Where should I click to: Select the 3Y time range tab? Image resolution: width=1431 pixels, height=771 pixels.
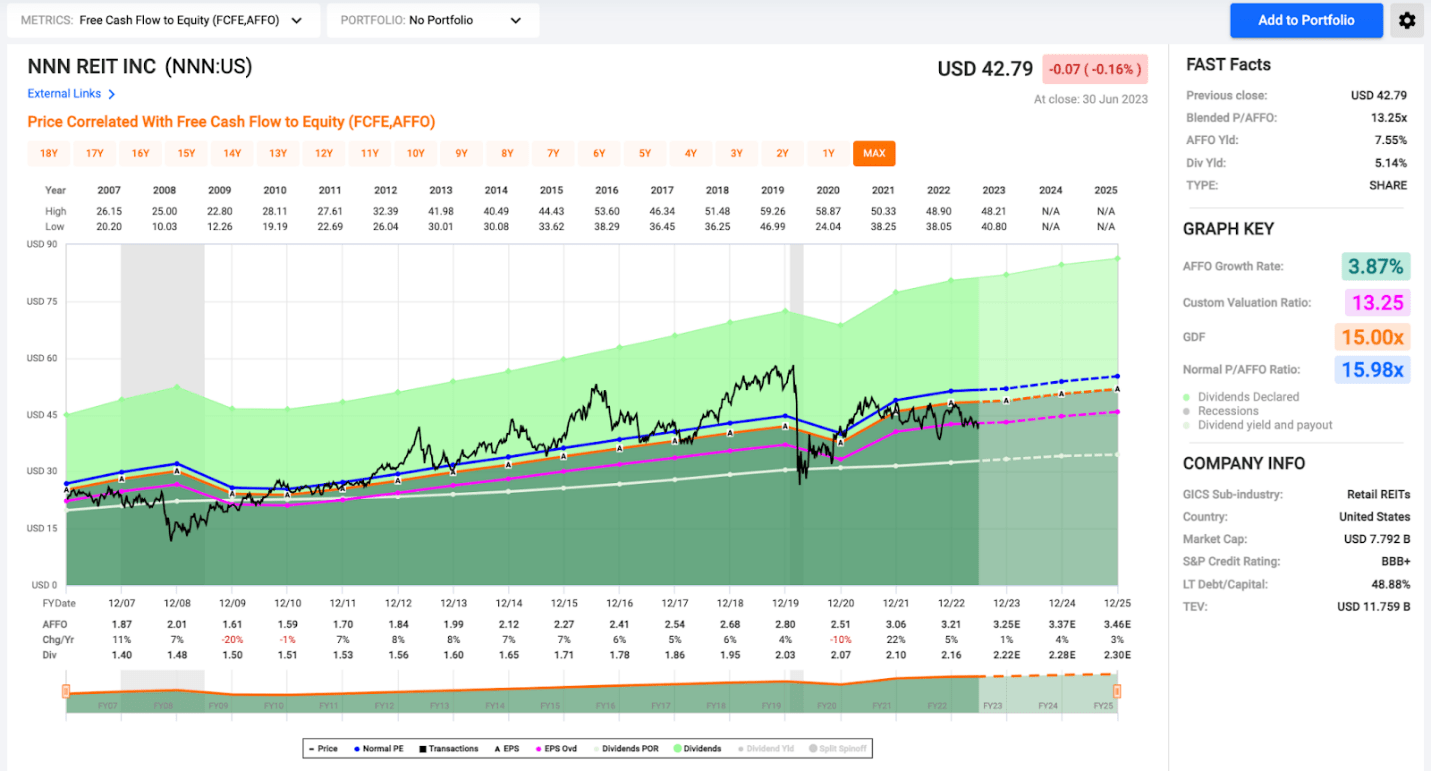pyautogui.click(x=737, y=153)
